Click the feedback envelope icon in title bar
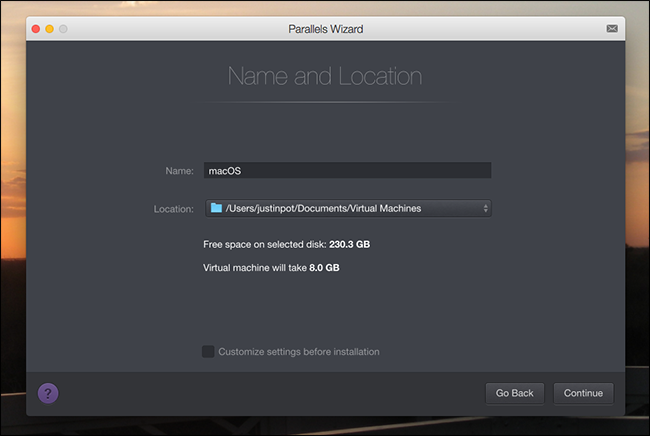This screenshot has height=436, width=650. click(x=612, y=29)
